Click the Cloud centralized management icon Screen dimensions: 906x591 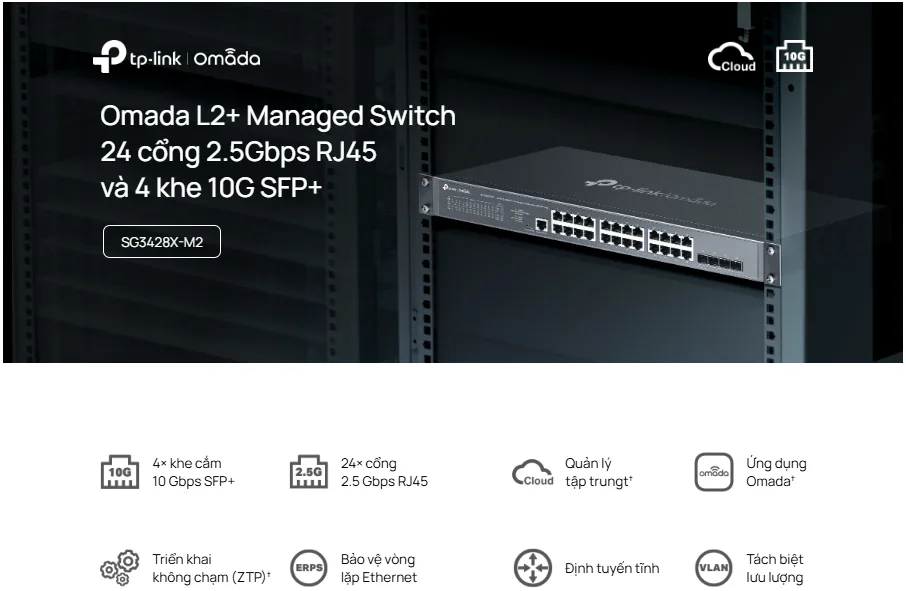pyautogui.click(x=533, y=473)
